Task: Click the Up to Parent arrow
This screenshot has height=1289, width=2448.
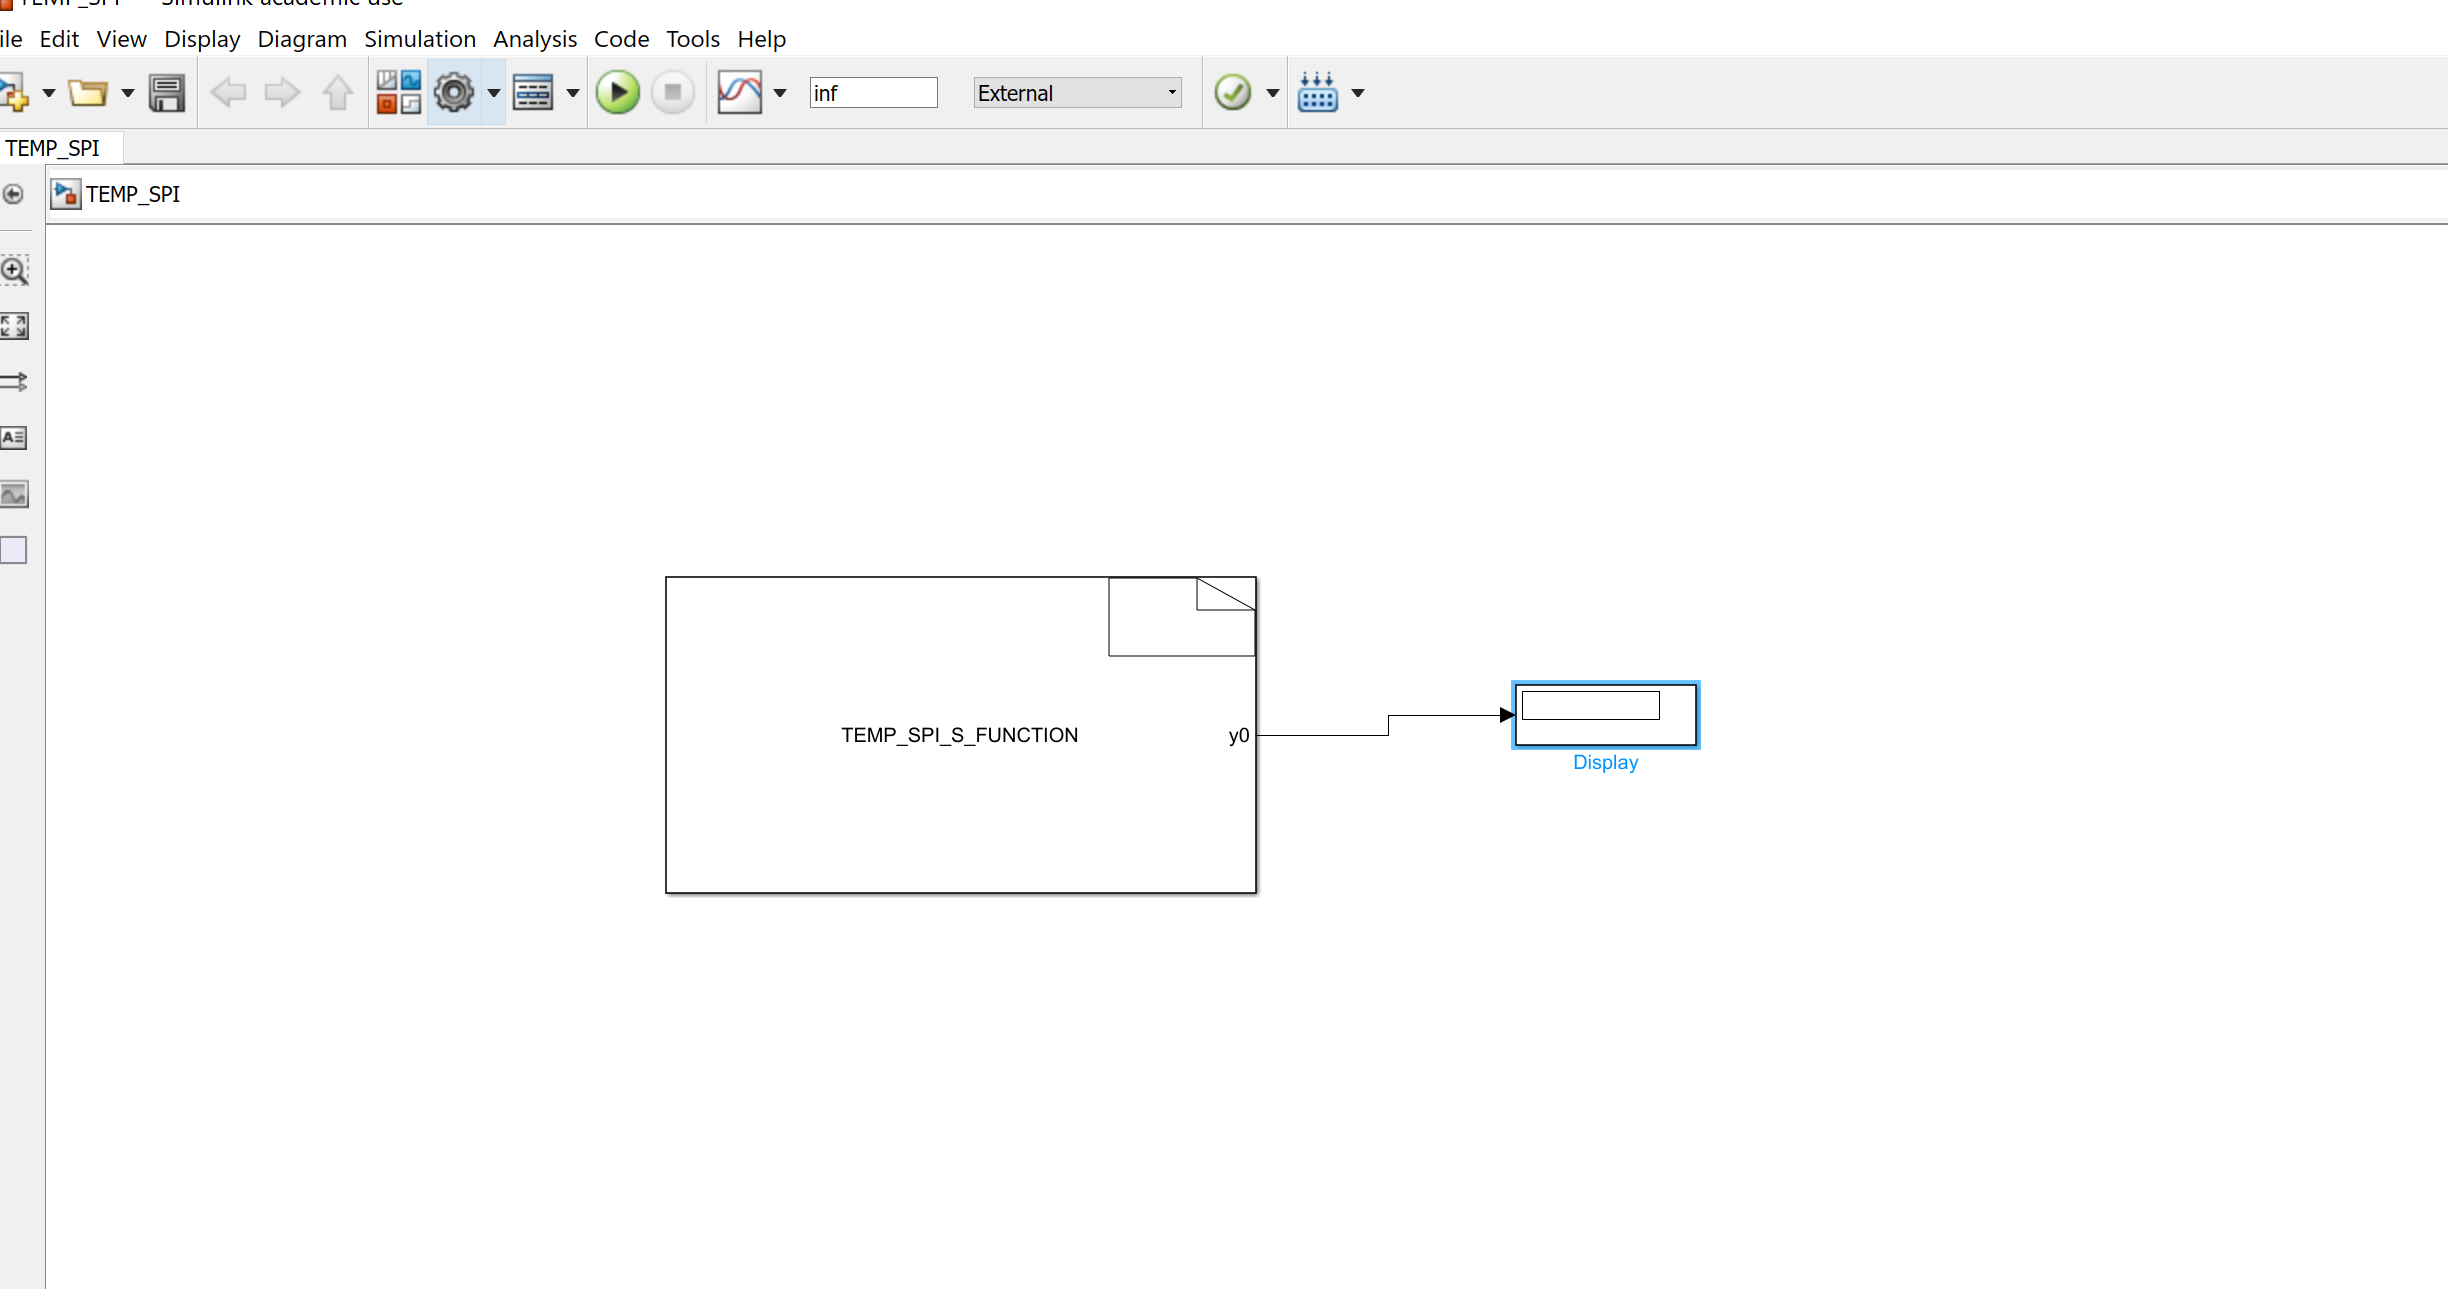Action: [x=337, y=93]
